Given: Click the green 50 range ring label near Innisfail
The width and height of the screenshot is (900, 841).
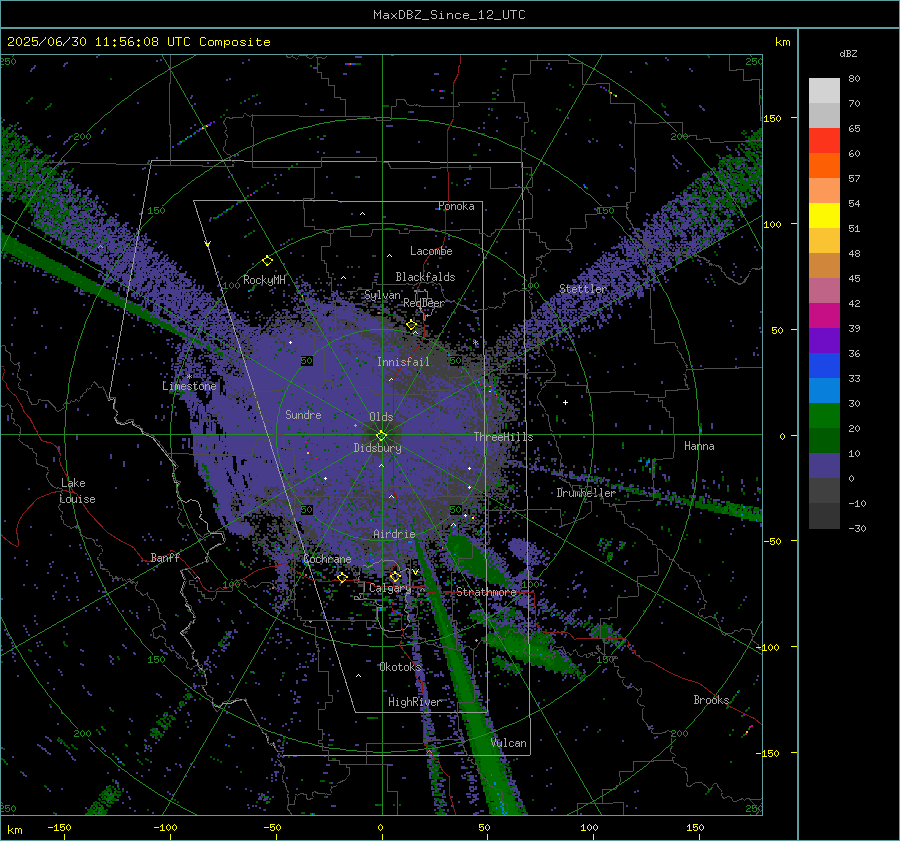Looking at the screenshot, I should 456,361.
